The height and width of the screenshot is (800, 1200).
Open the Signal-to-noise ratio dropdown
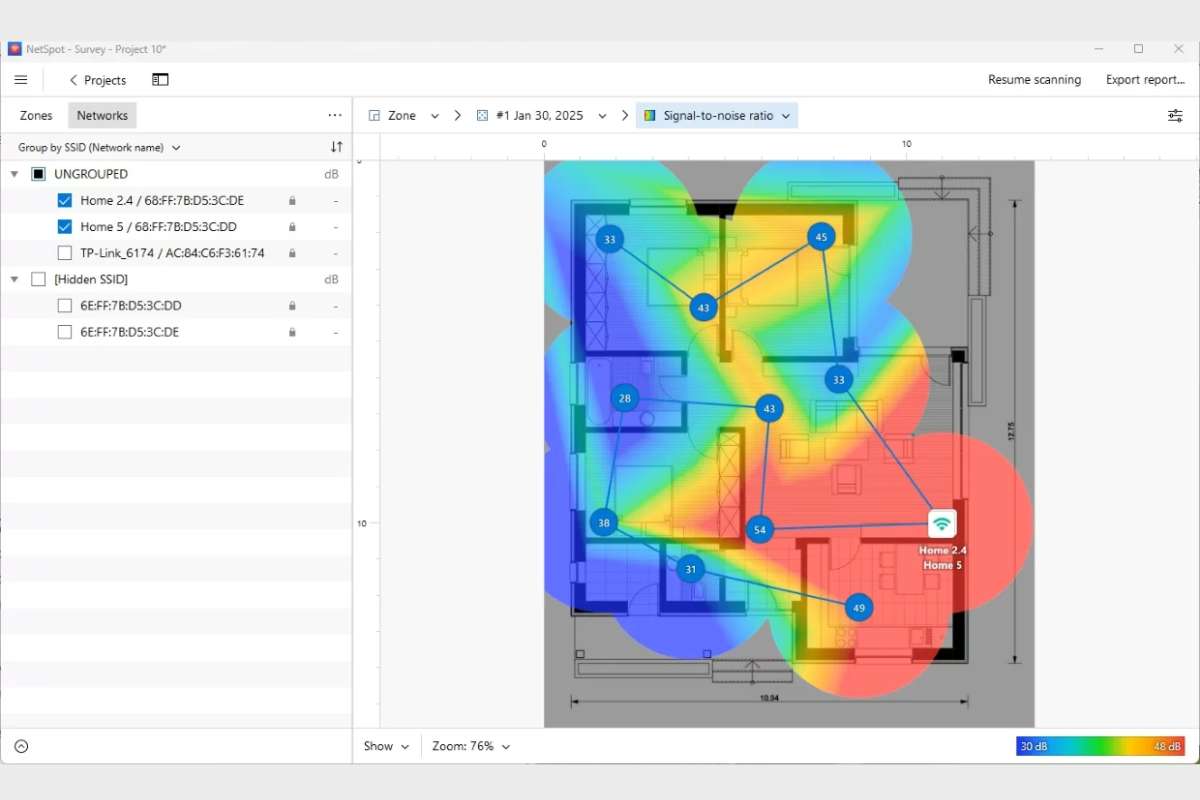pyautogui.click(x=717, y=116)
